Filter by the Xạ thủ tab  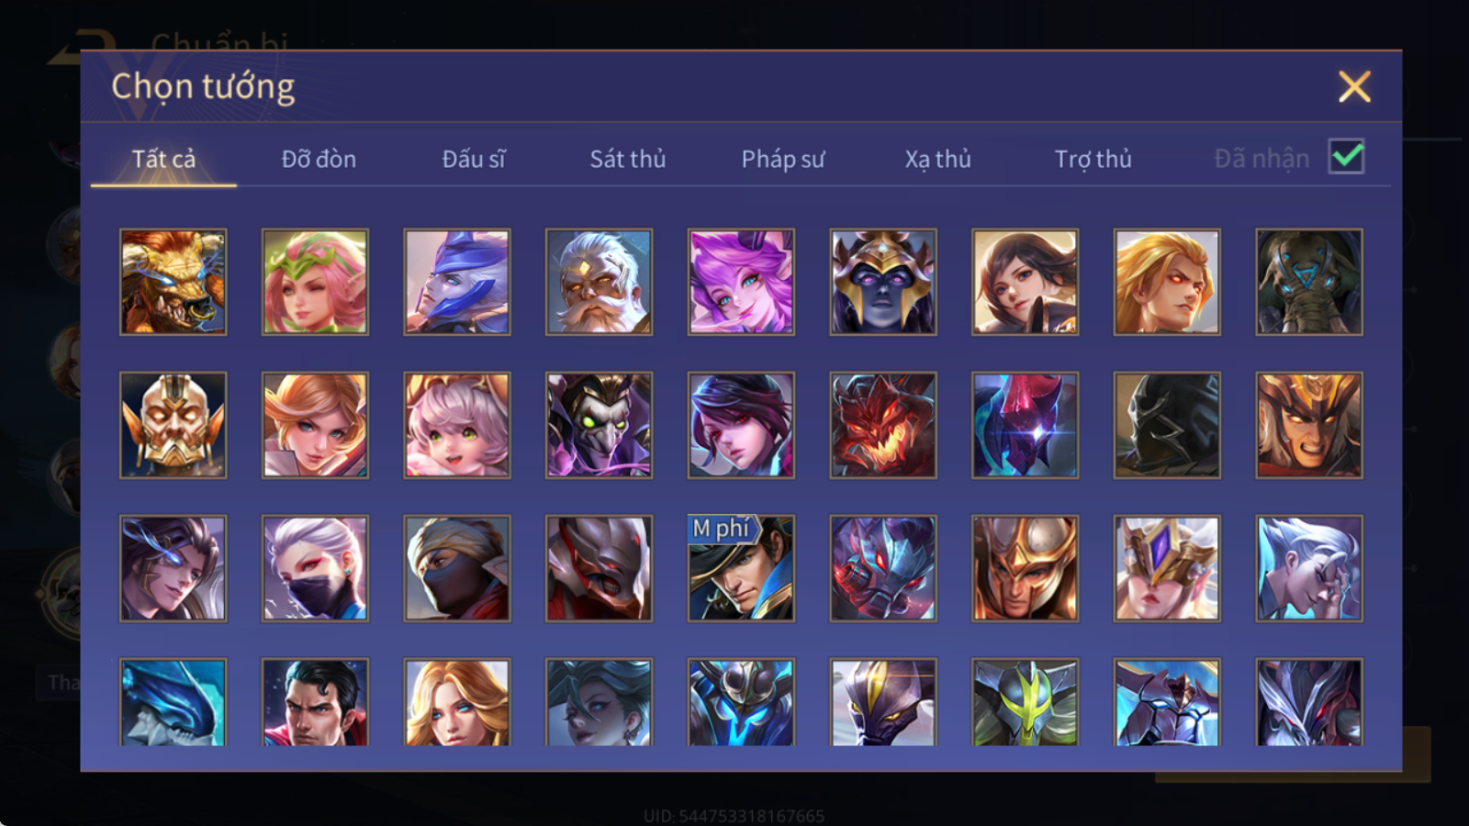pos(938,159)
